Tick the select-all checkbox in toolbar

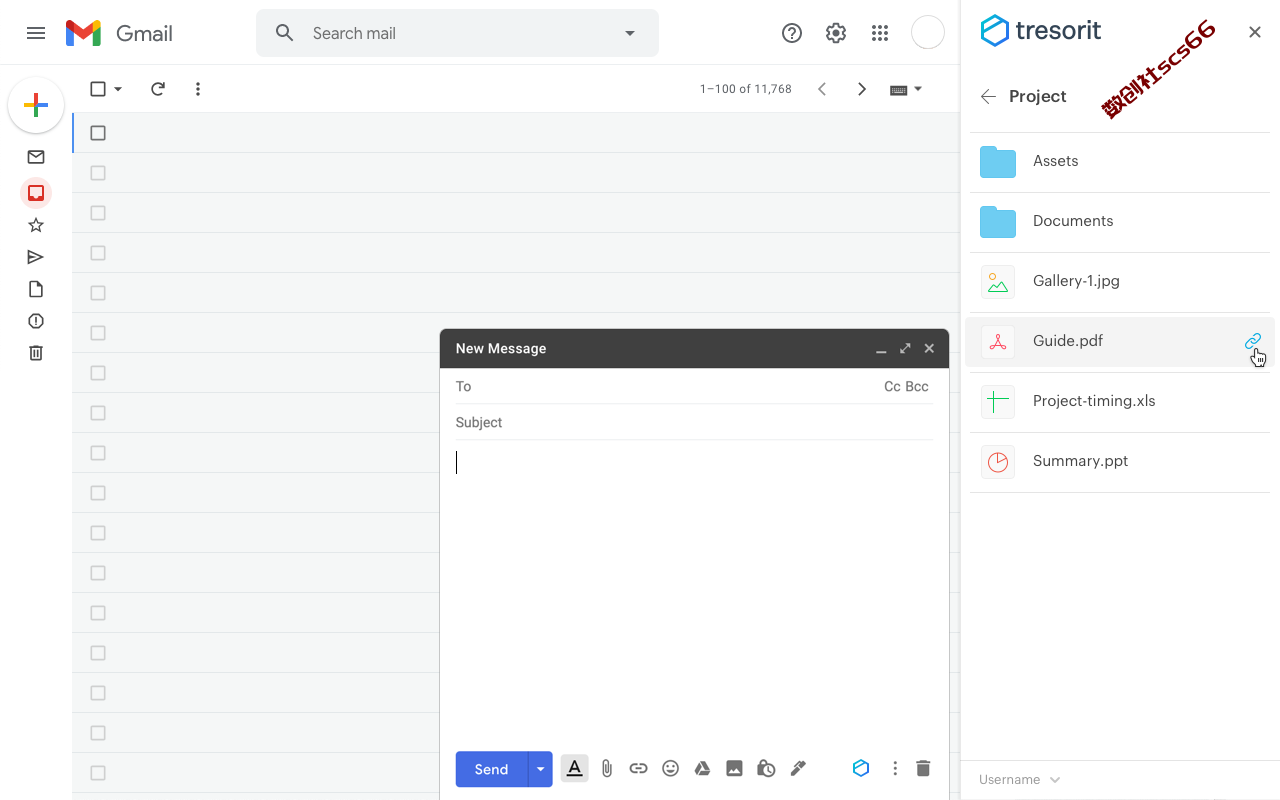point(98,89)
